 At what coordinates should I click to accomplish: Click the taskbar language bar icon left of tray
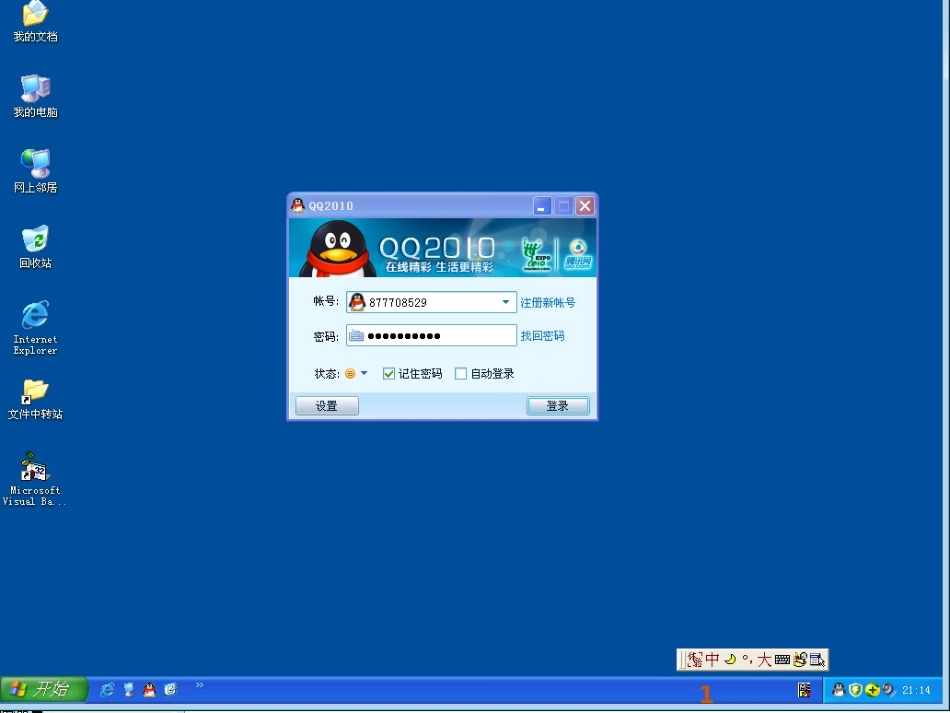tap(804, 689)
